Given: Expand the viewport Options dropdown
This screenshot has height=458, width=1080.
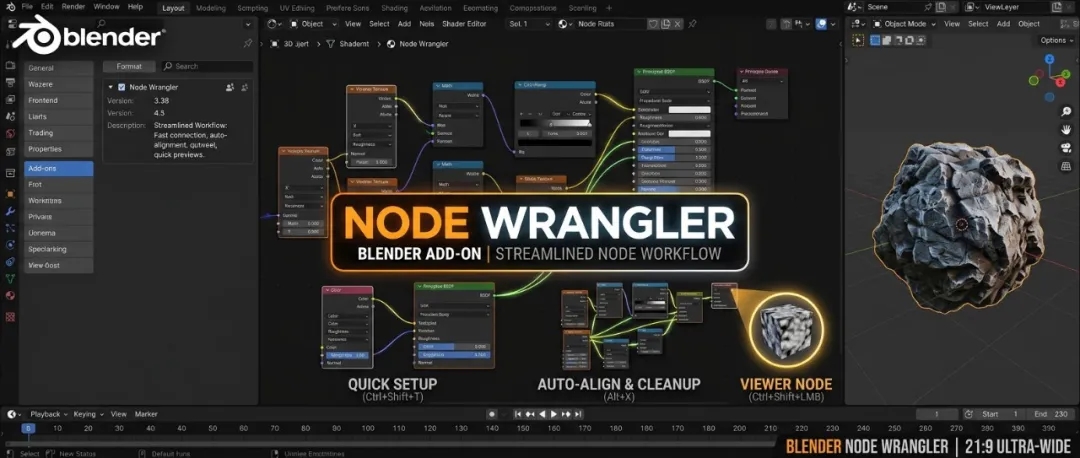Looking at the screenshot, I should (x=1057, y=41).
